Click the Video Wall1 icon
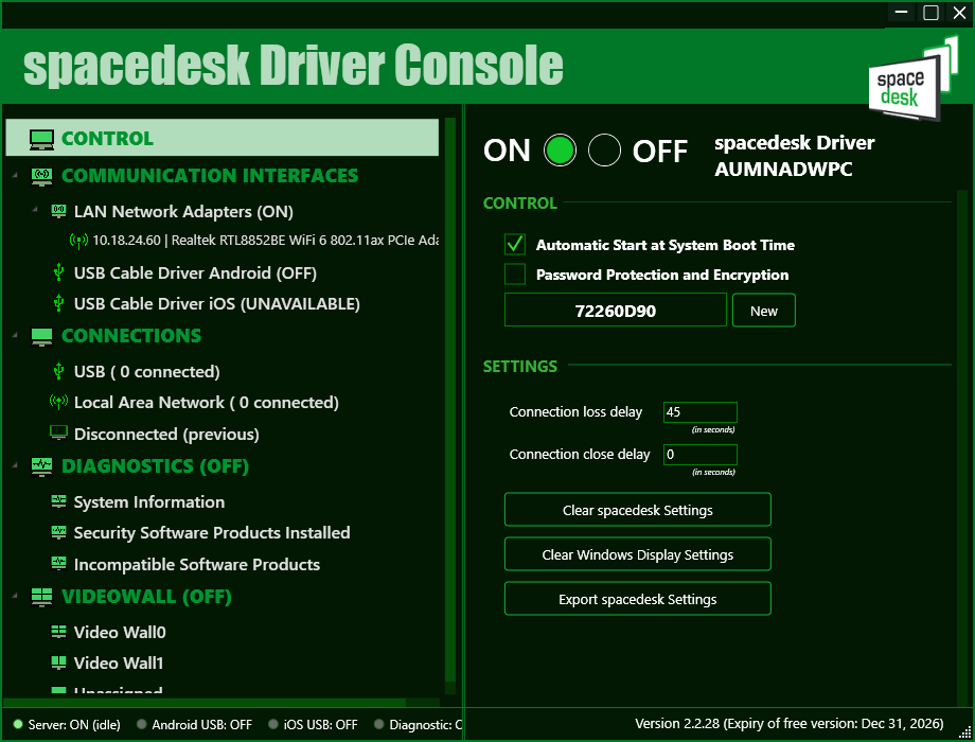The width and height of the screenshot is (975, 742). coord(58,663)
